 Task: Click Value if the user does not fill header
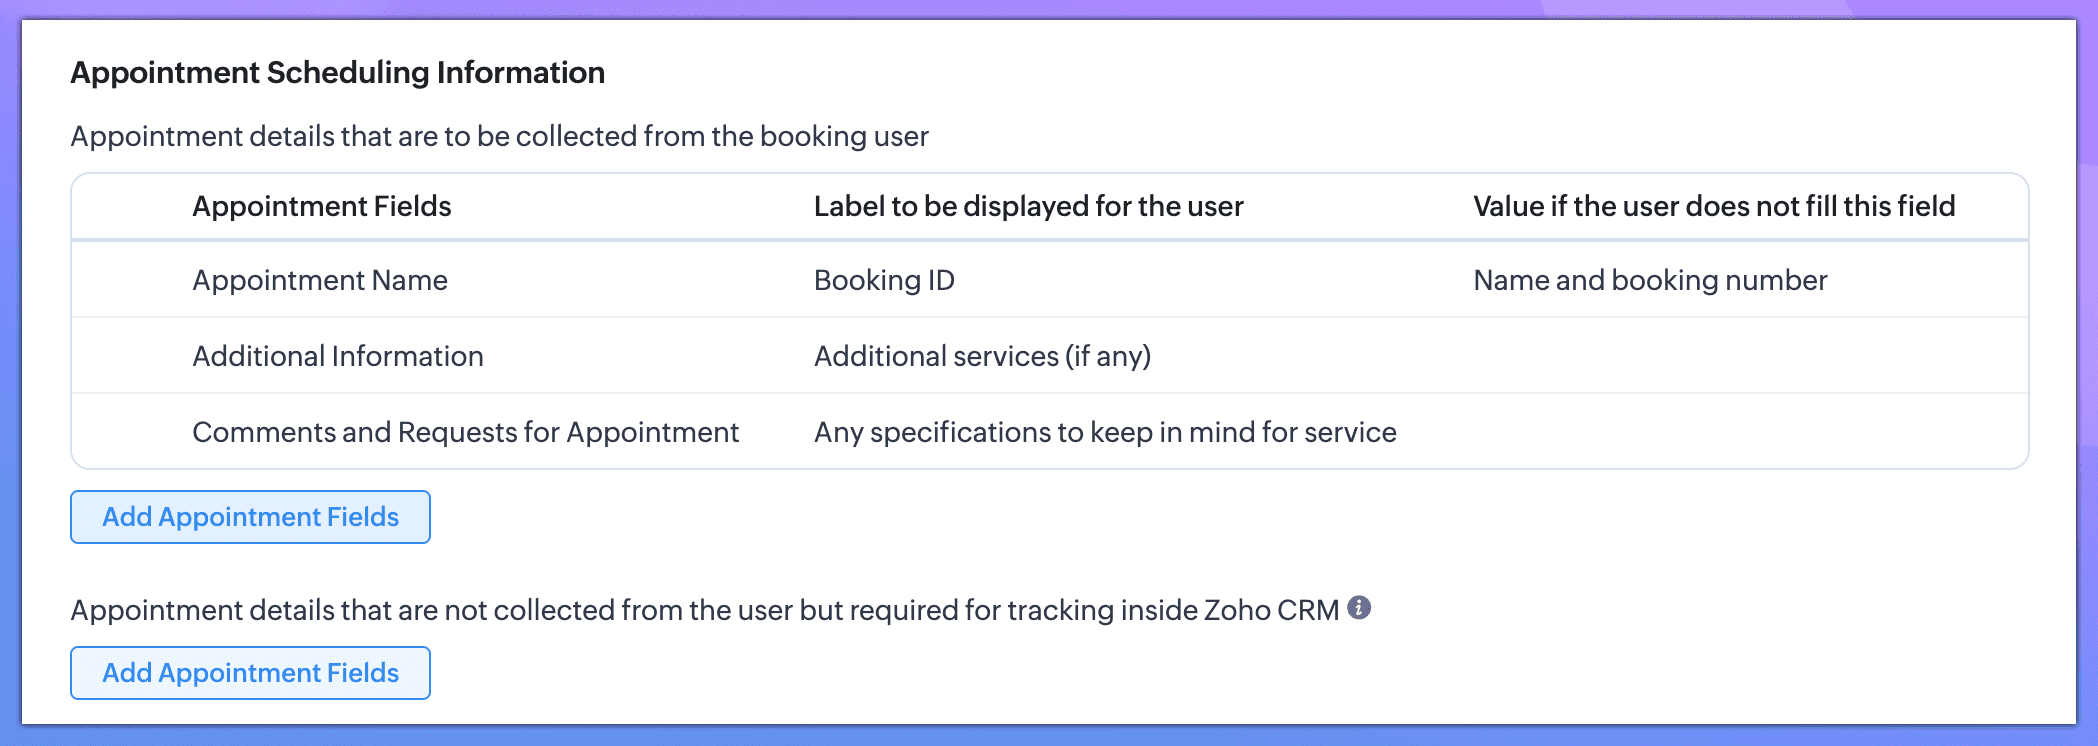pyautogui.click(x=1714, y=206)
